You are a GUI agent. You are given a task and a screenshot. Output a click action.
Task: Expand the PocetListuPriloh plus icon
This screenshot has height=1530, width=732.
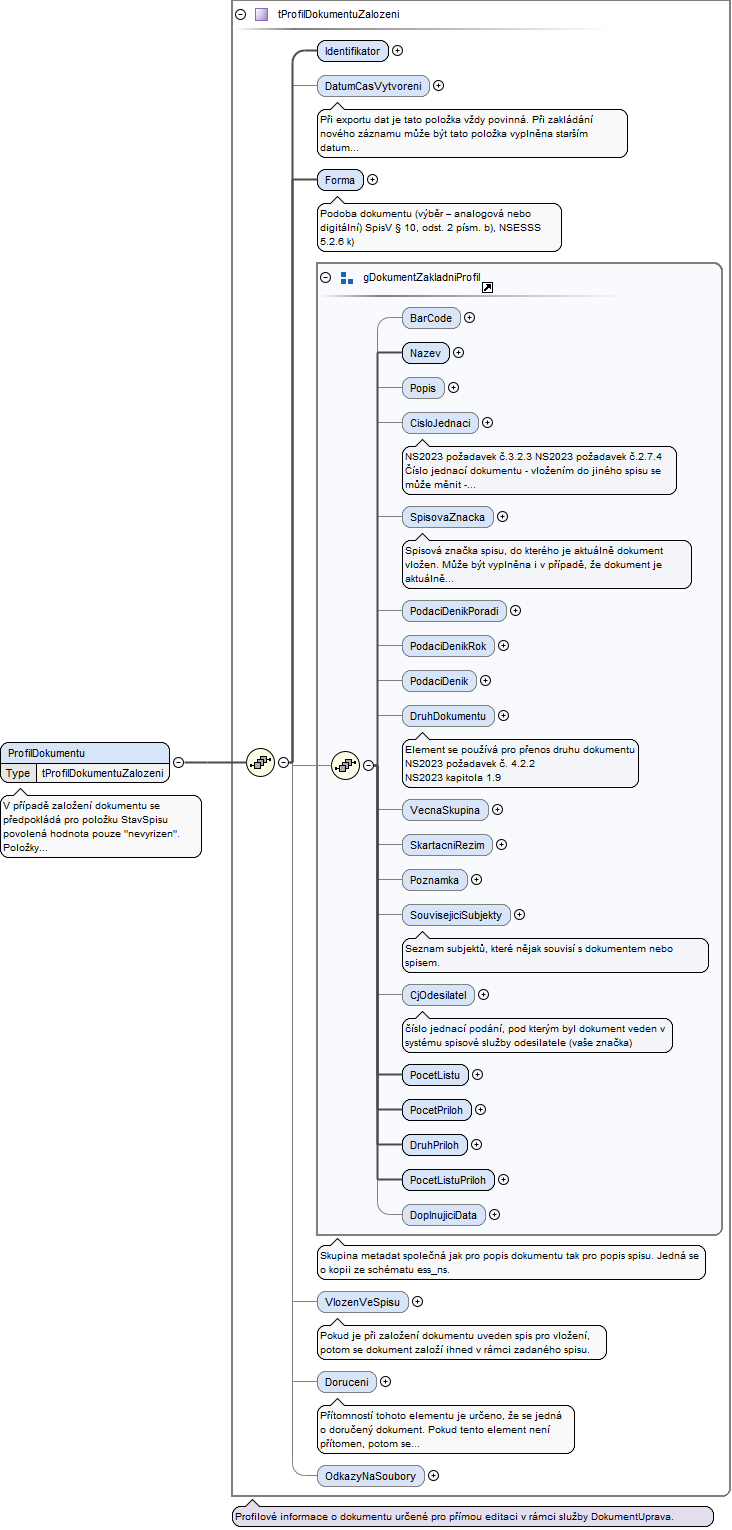(504, 1179)
